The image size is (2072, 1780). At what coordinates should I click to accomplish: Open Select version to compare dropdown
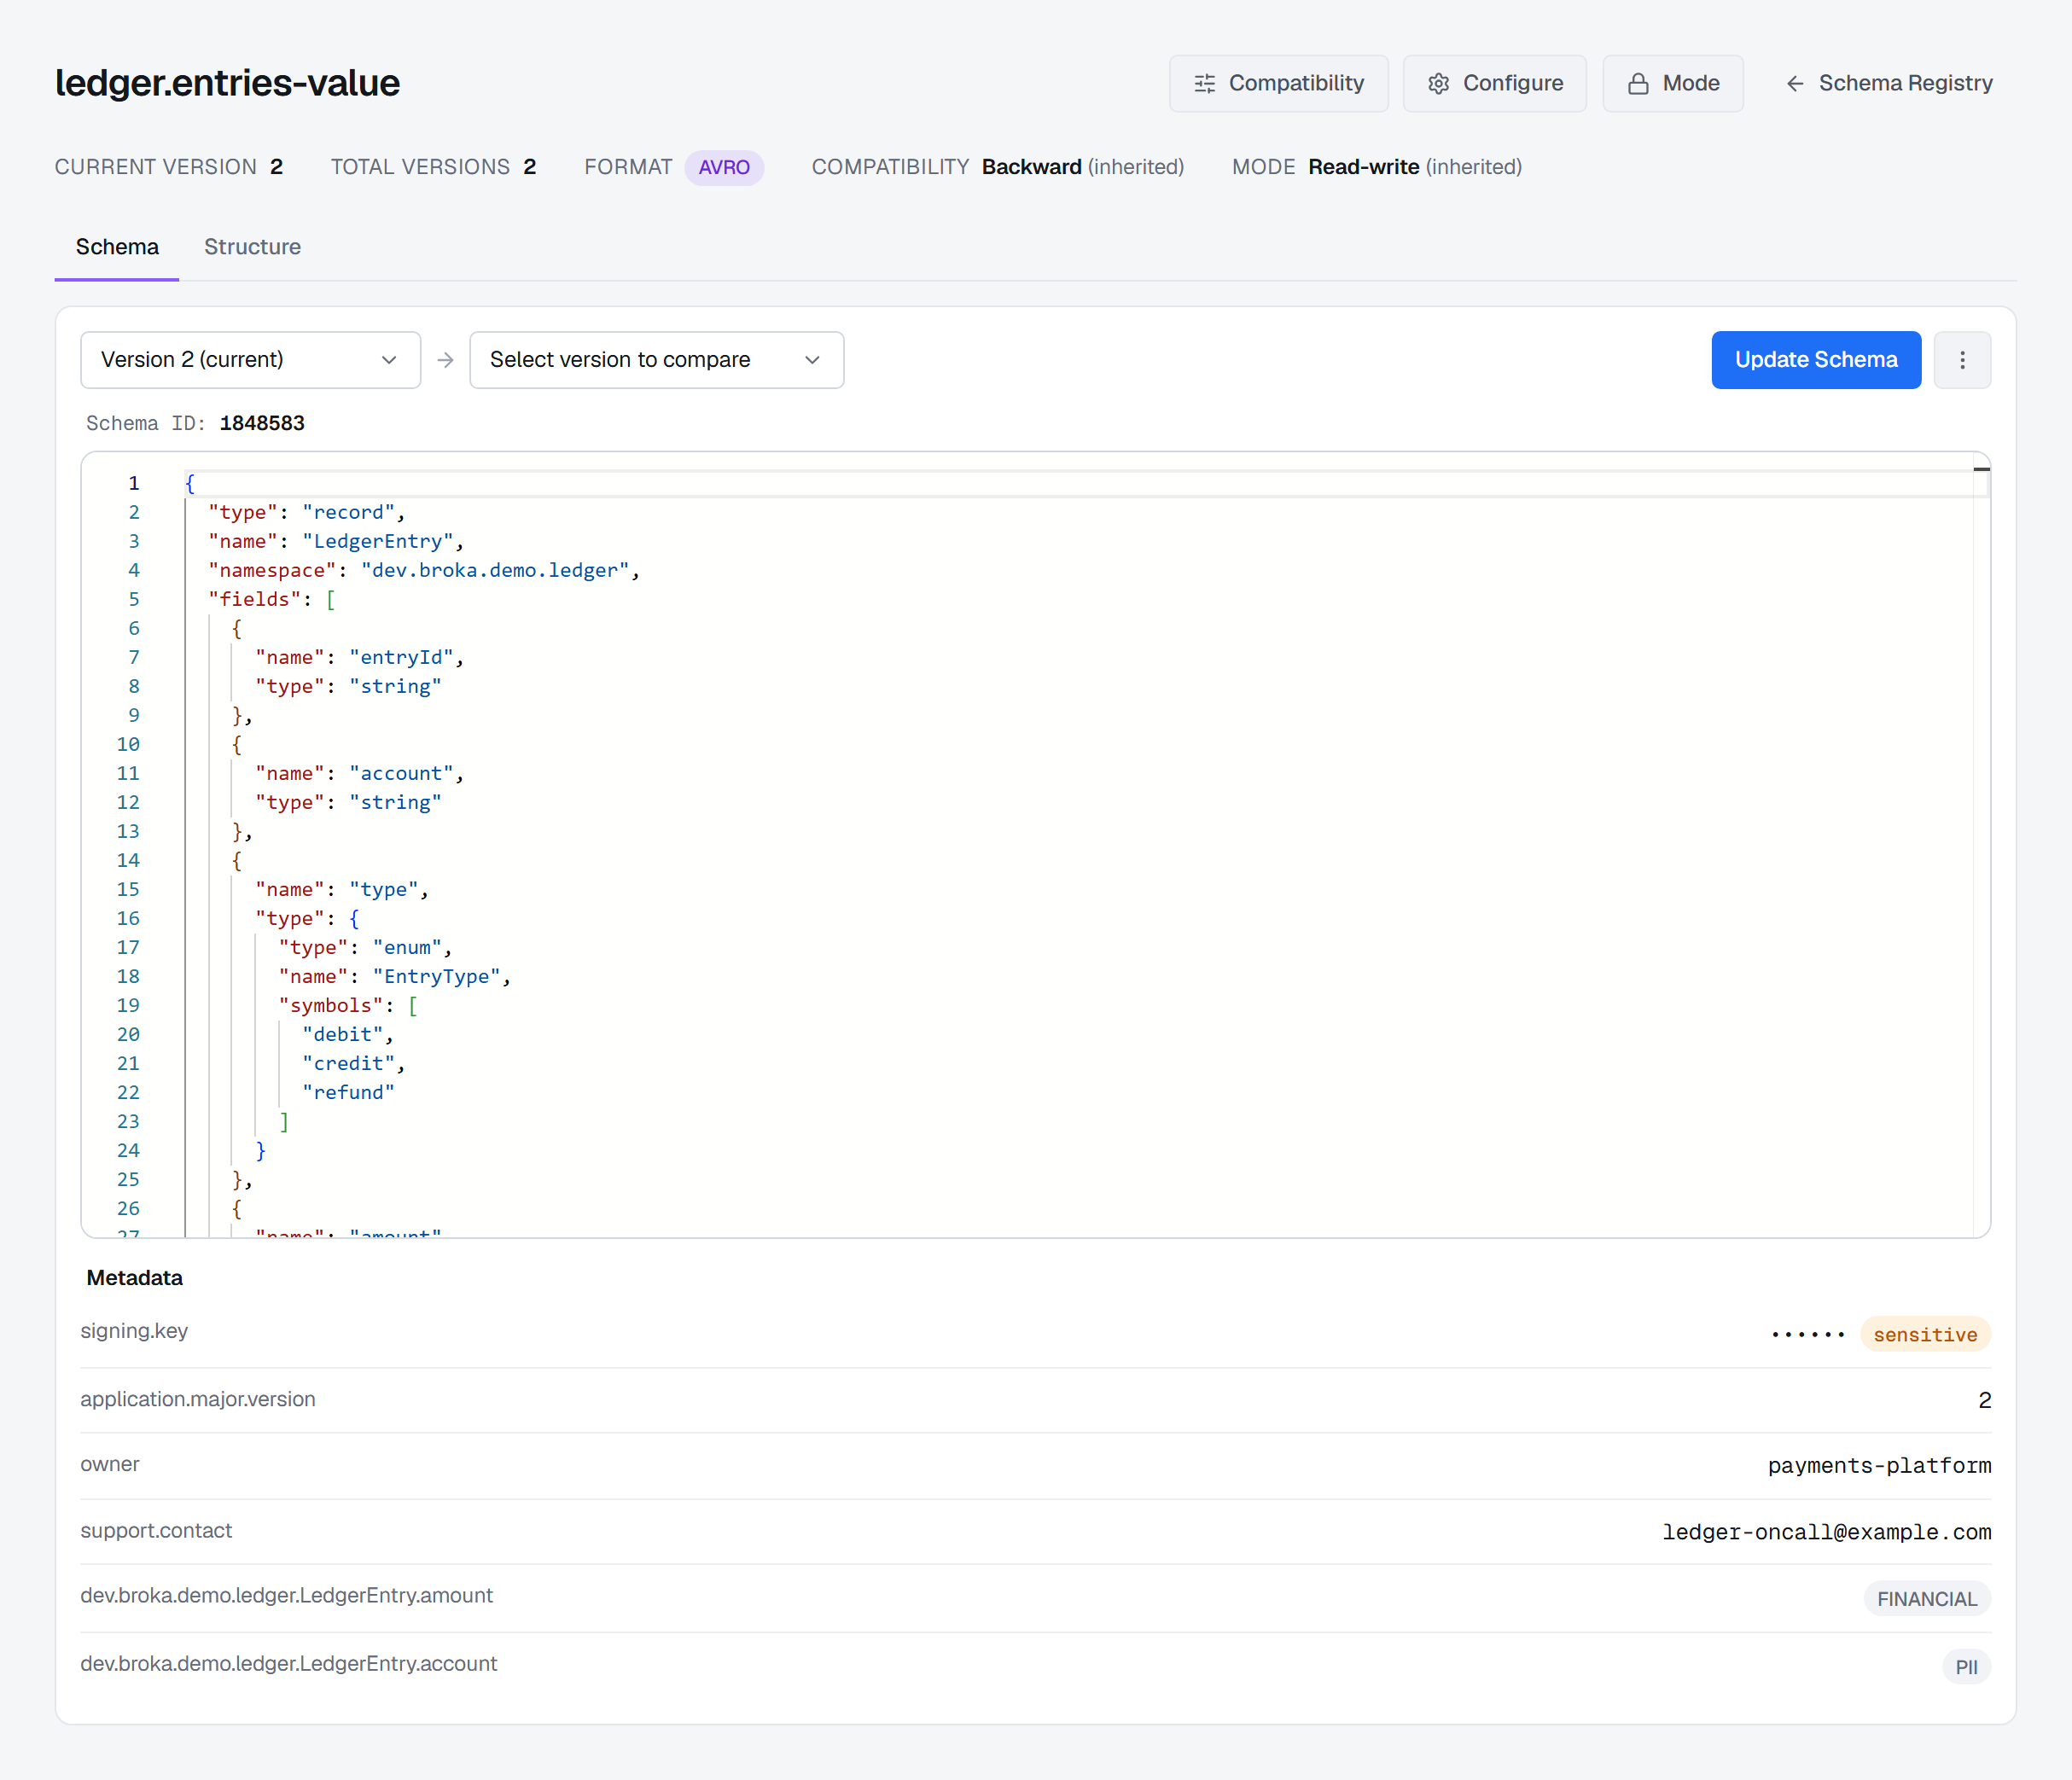click(x=656, y=360)
